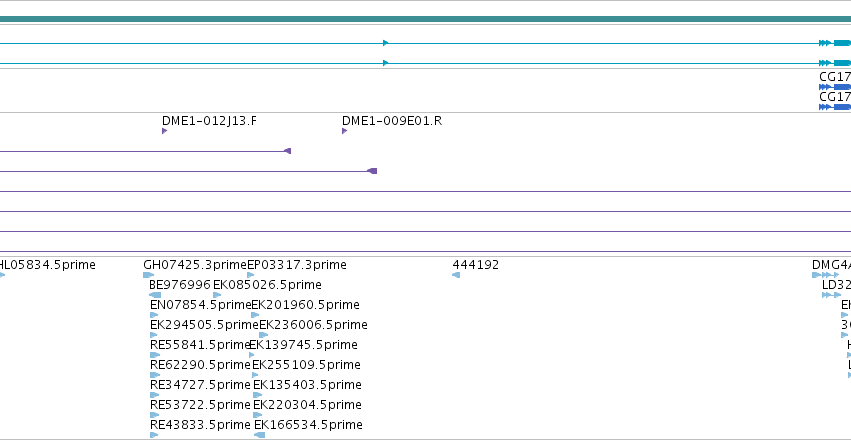Click the glyph under RE43833.5prime
This screenshot has height=440, width=851.
pos(154,435)
